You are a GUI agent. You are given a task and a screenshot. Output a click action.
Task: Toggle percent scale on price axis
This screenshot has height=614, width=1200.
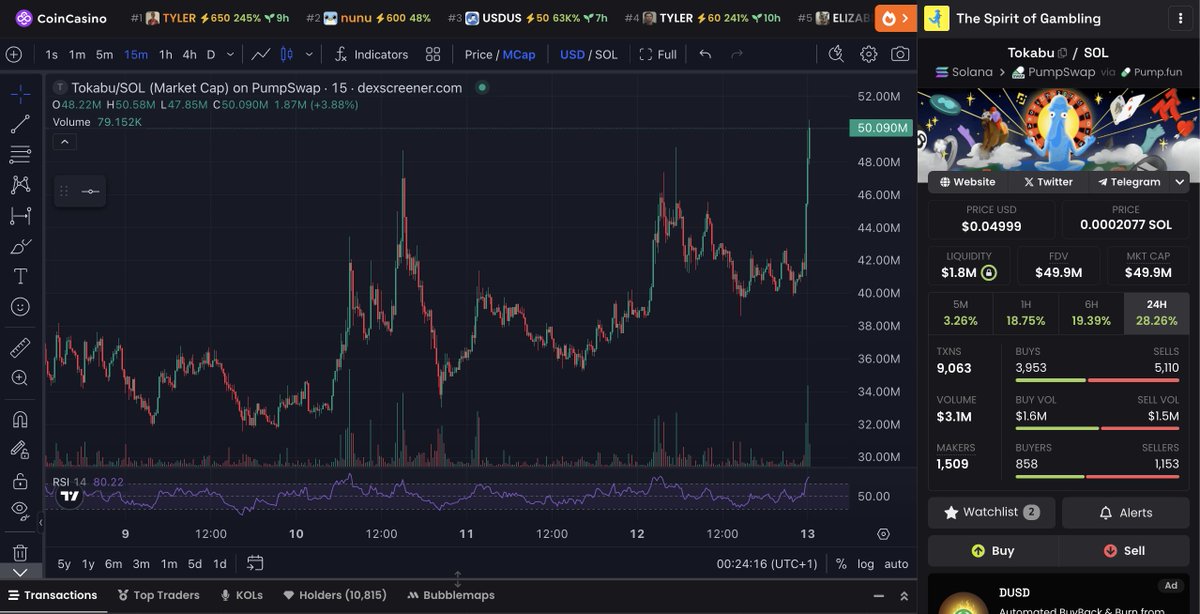(841, 564)
